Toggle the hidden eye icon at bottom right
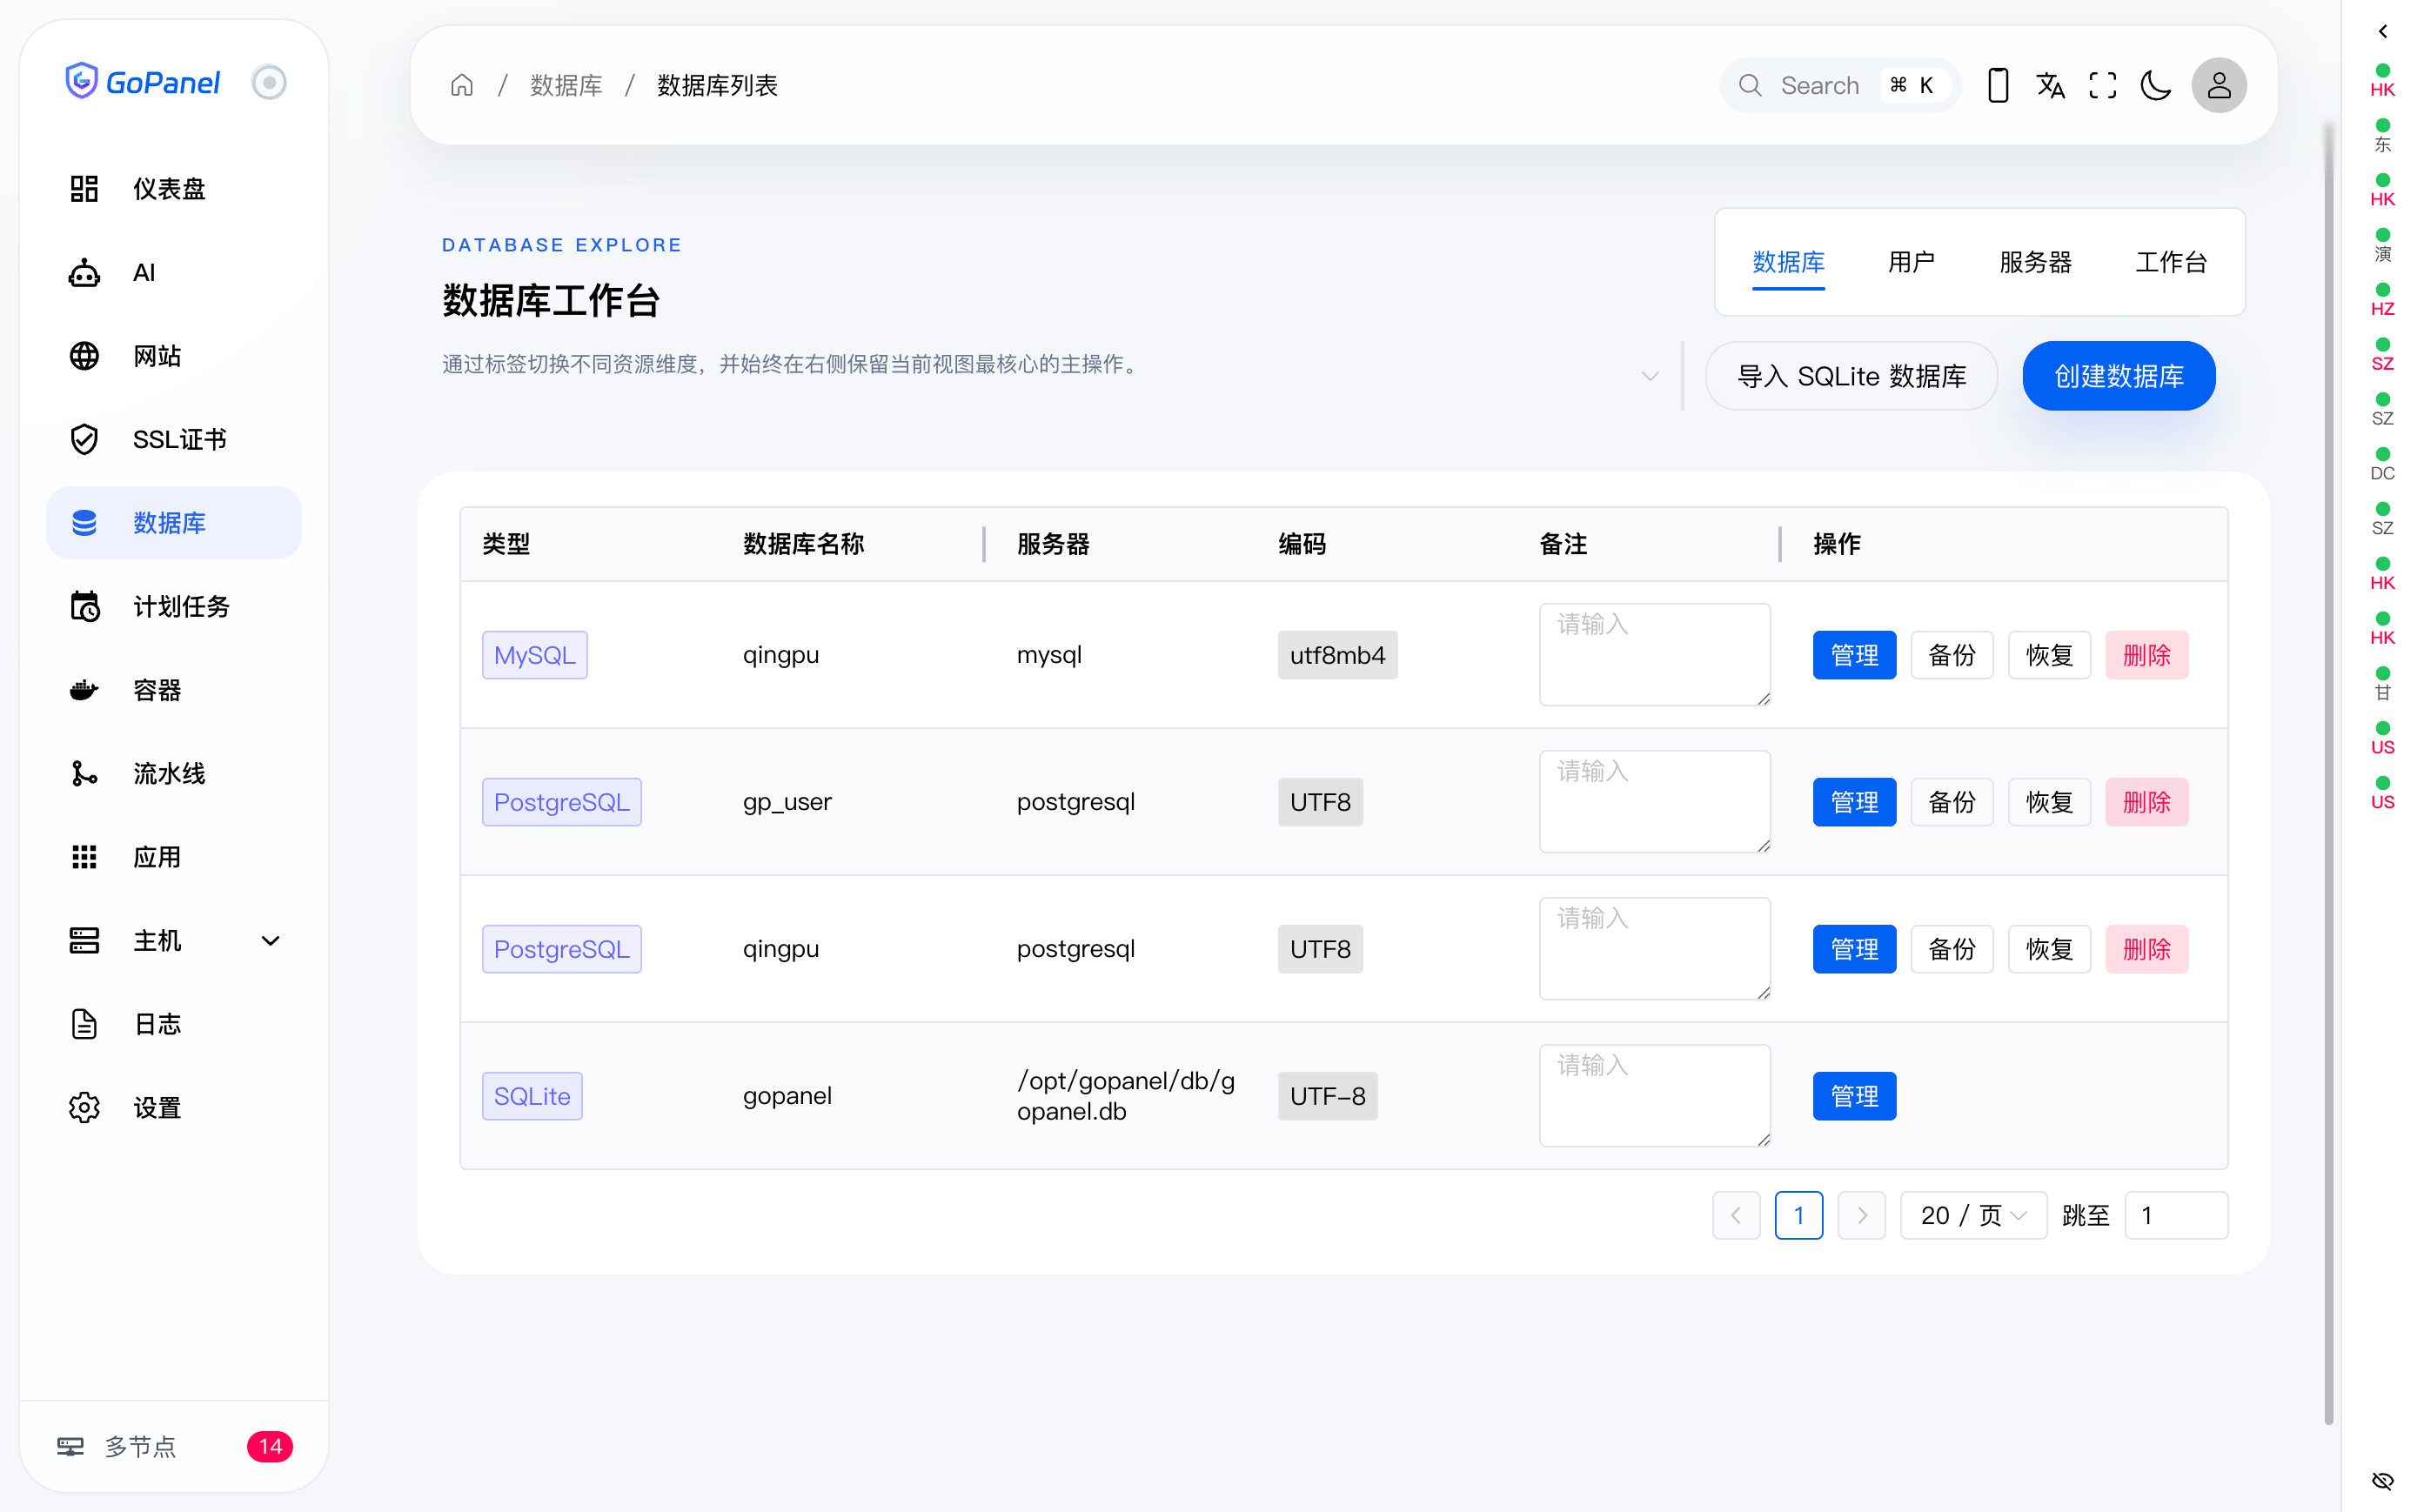 pos(2383,1481)
